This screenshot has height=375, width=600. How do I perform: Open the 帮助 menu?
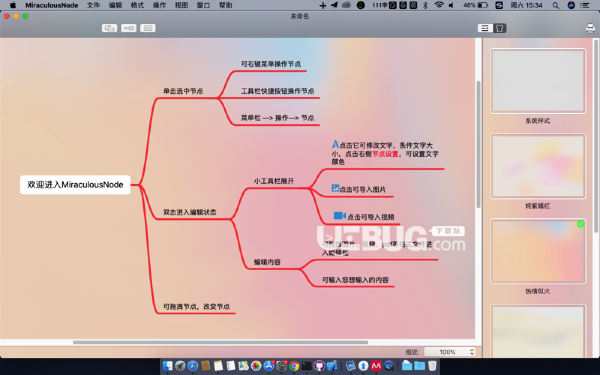pos(225,5)
